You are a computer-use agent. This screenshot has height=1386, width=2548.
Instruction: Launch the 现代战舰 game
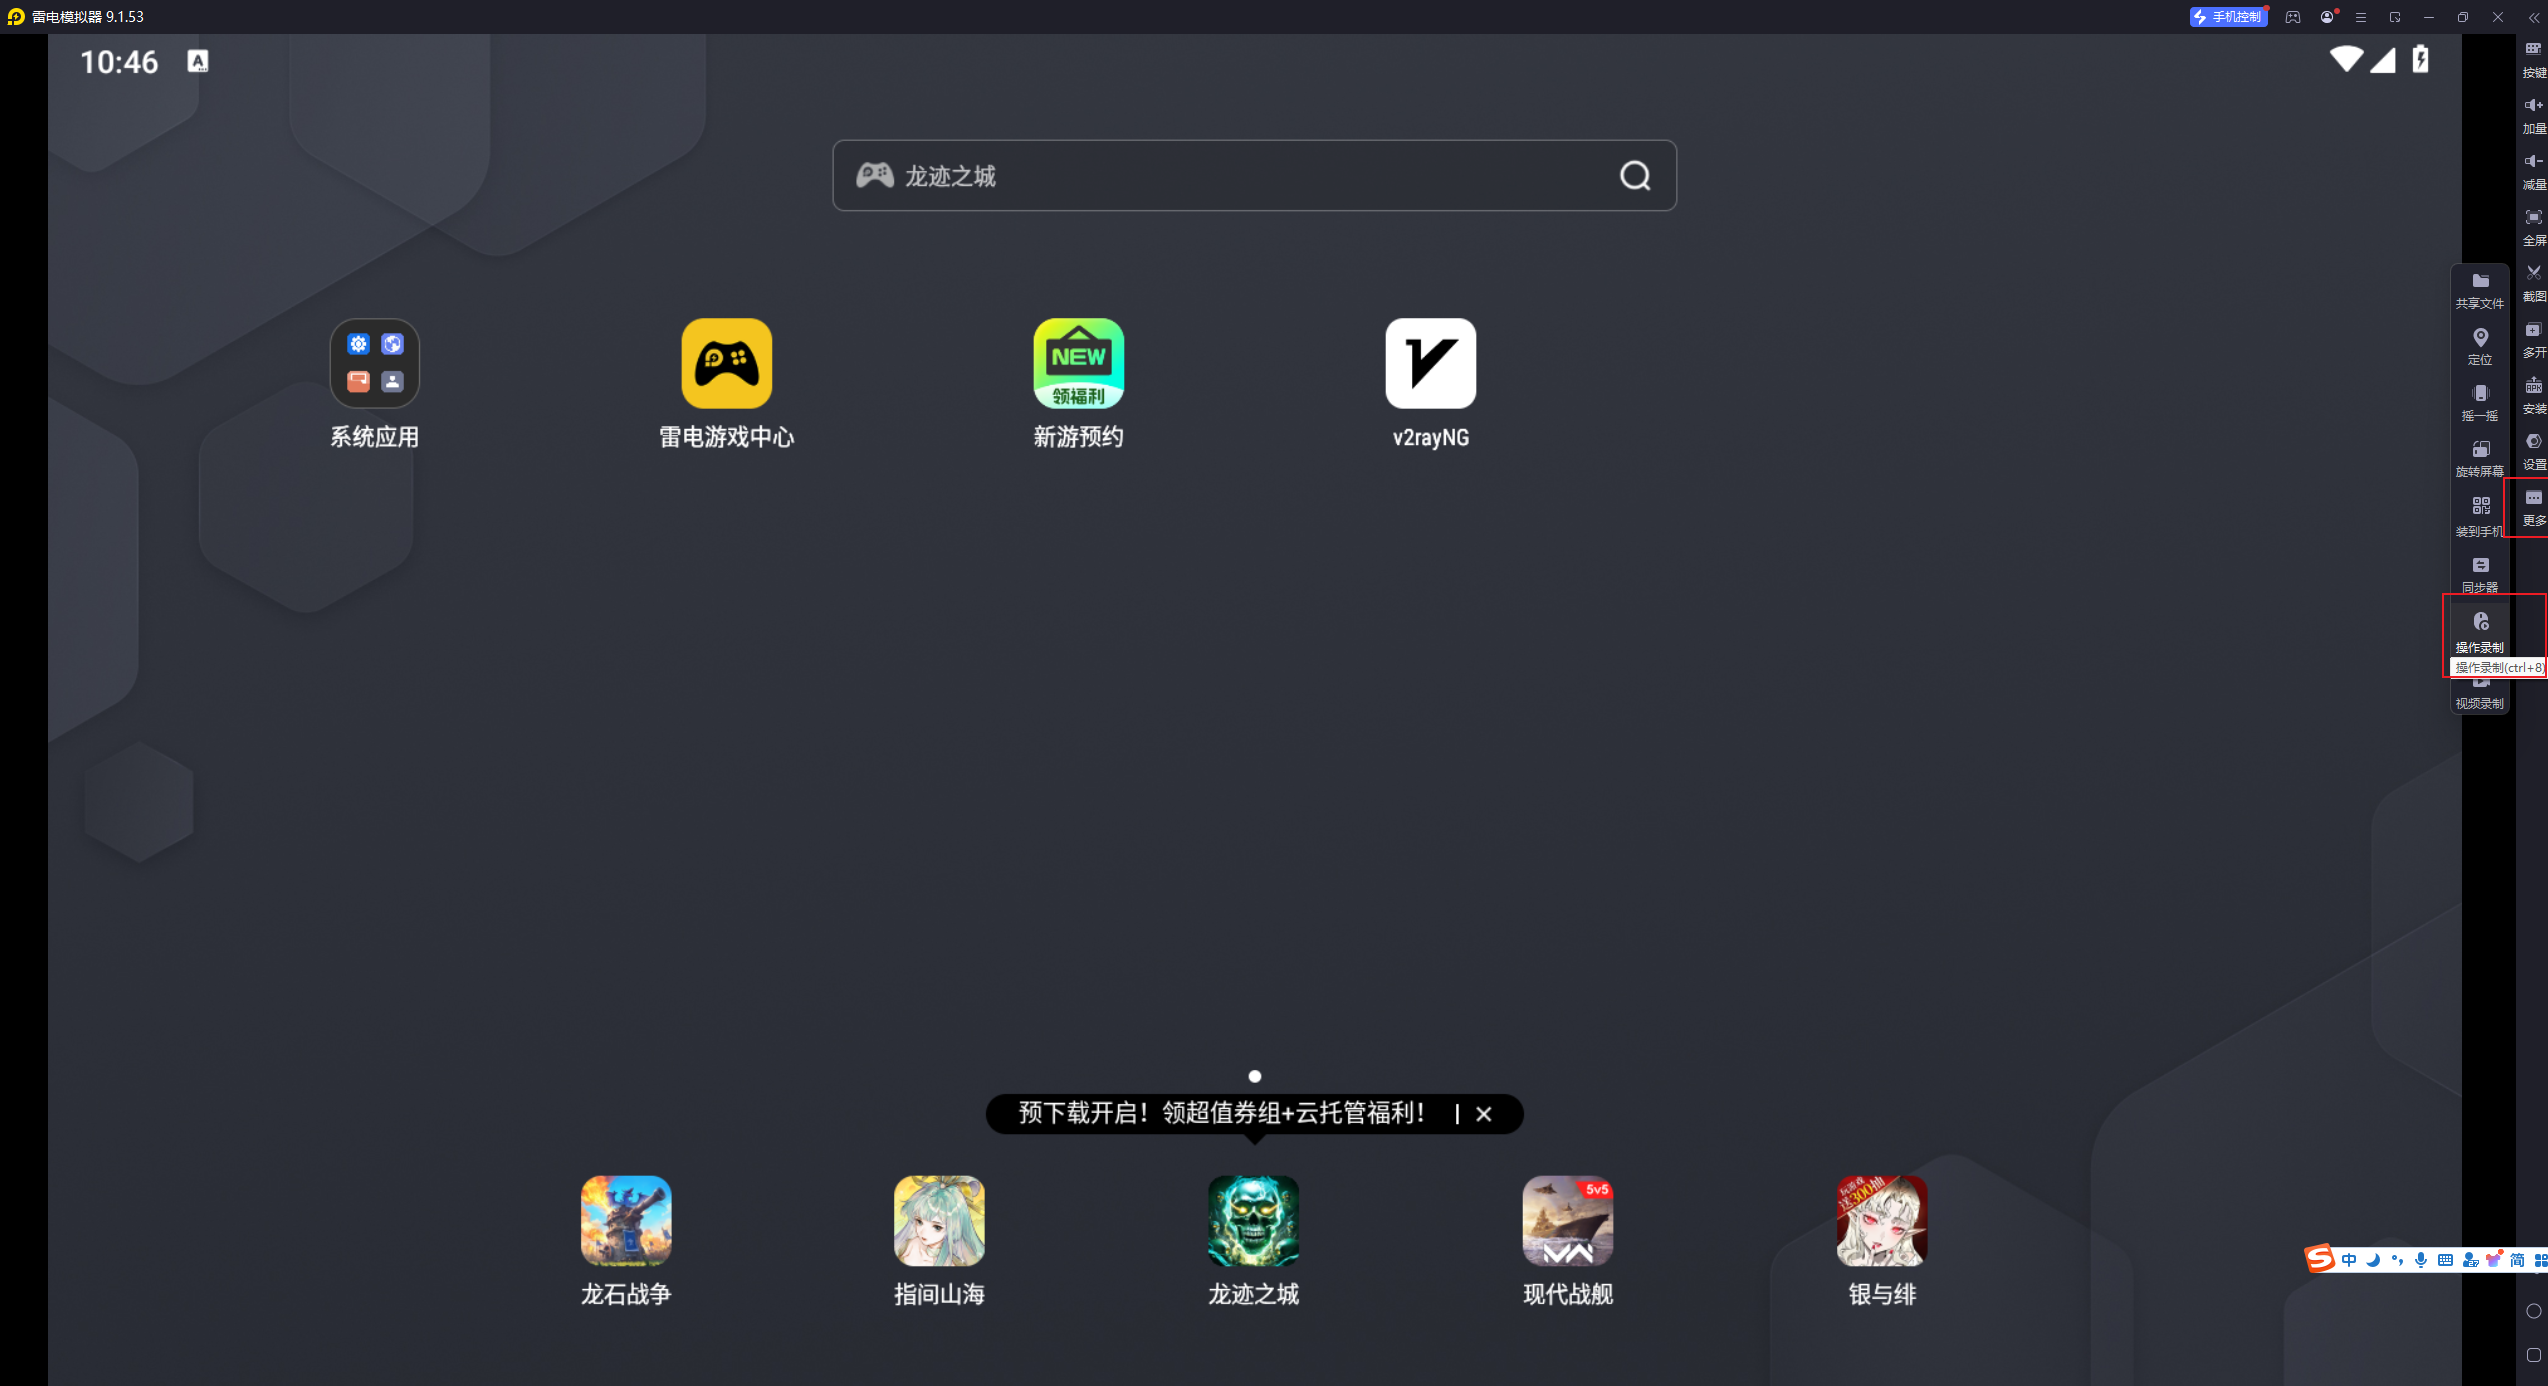click(x=1568, y=1241)
